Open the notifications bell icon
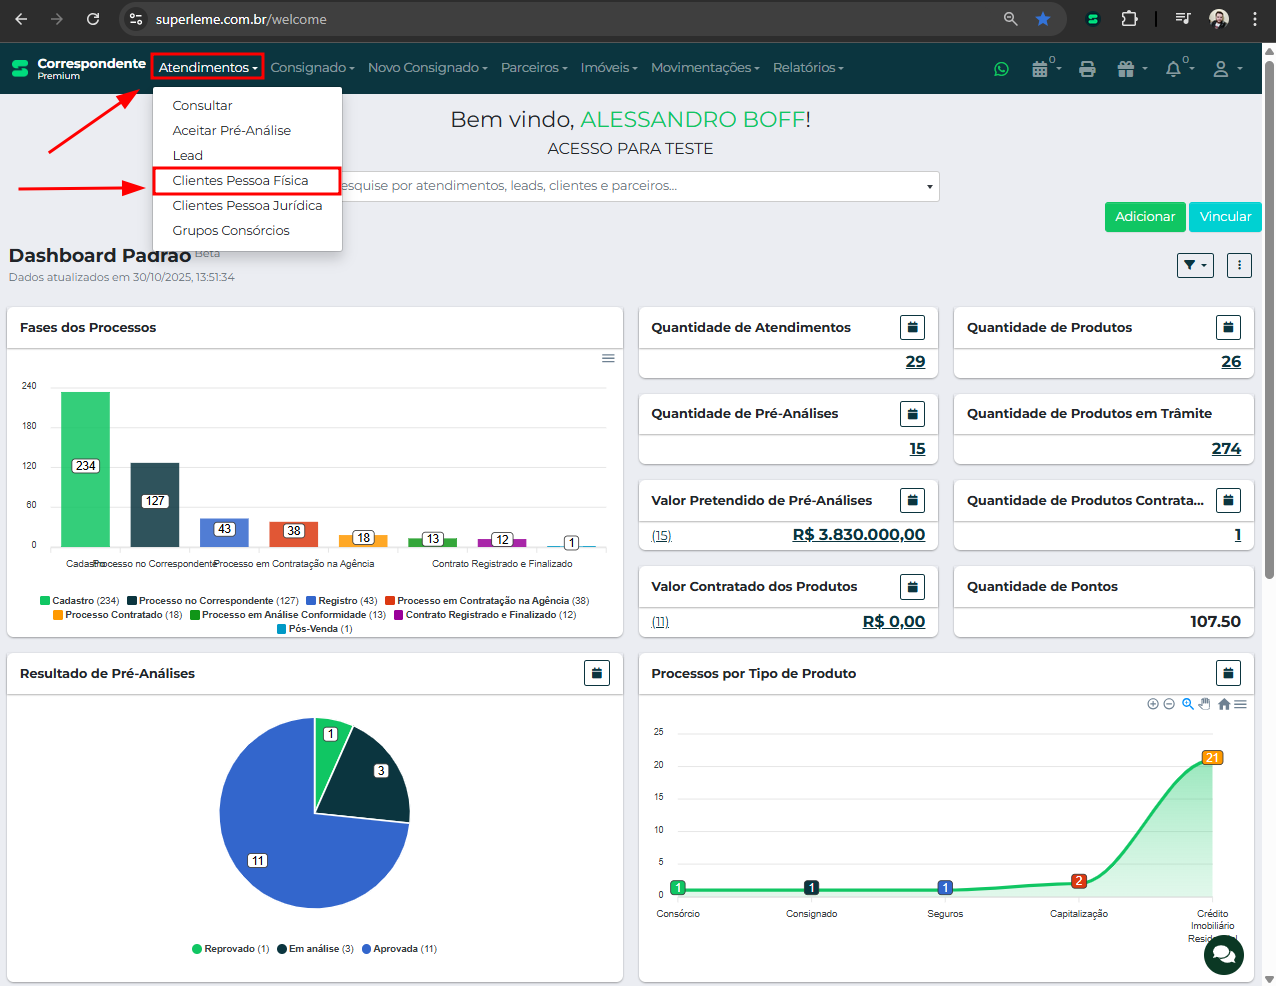1276x986 pixels. [1174, 69]
